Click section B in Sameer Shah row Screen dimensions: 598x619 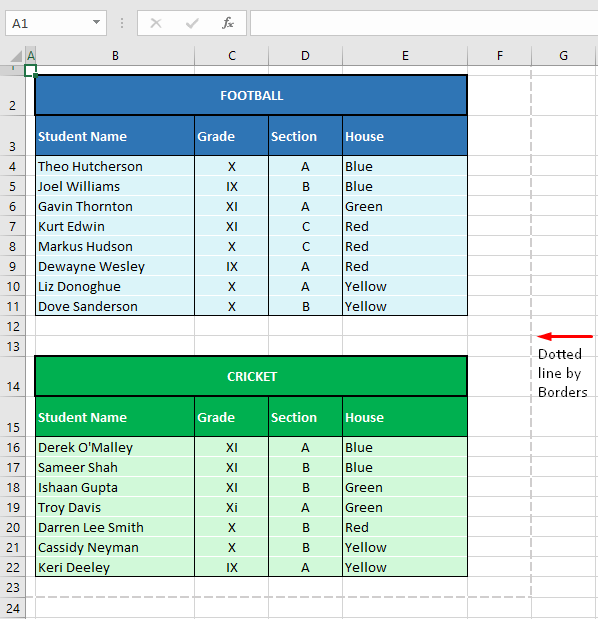point(305,467)
